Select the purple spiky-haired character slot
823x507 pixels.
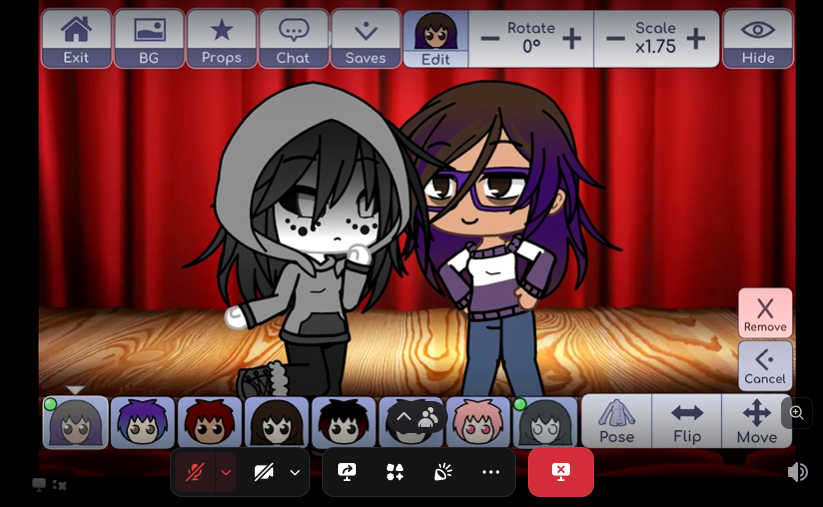(x=143, y=422)
